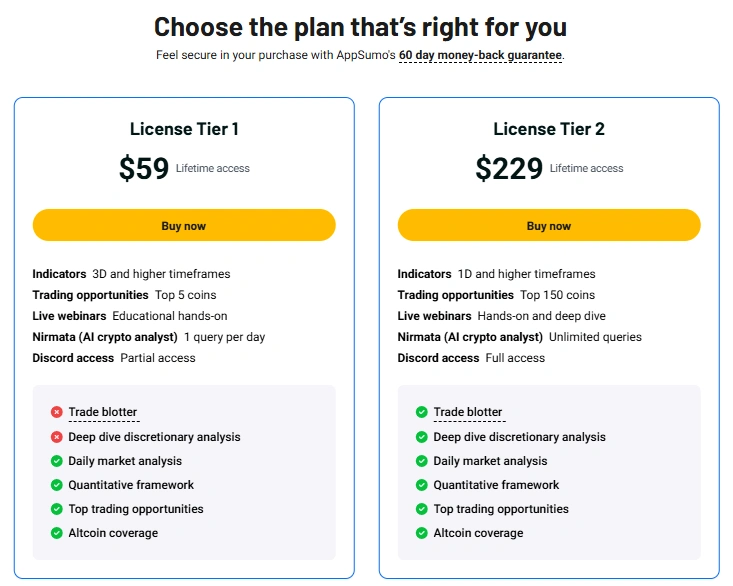Select the License Tier 2 heading
Image resolution: width=733 pixels, height=586 pixels.
click(549, 129)
